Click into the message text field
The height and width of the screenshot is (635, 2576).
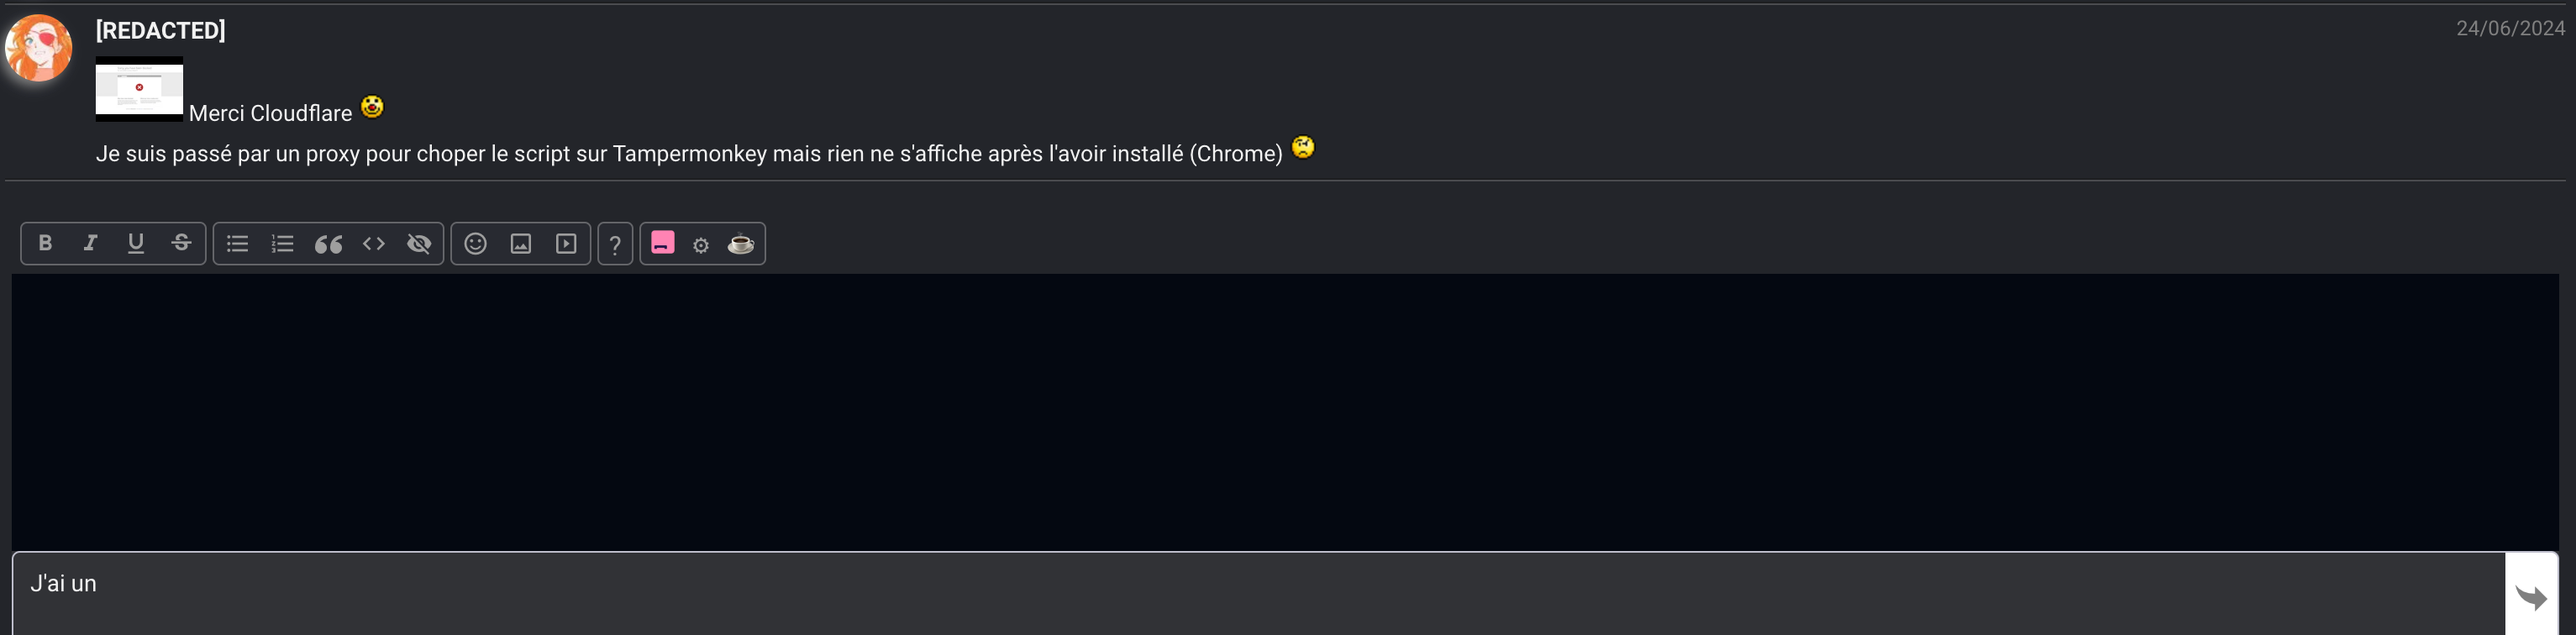(1259, 595)
